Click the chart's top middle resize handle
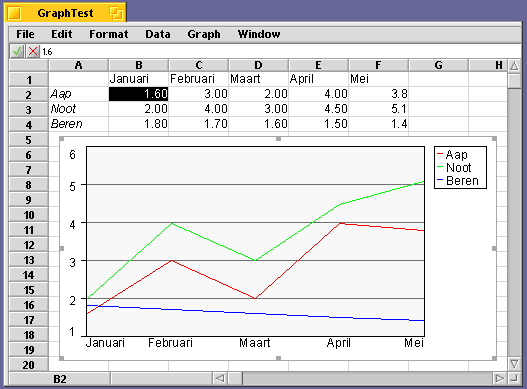 [x=278, y=139]
